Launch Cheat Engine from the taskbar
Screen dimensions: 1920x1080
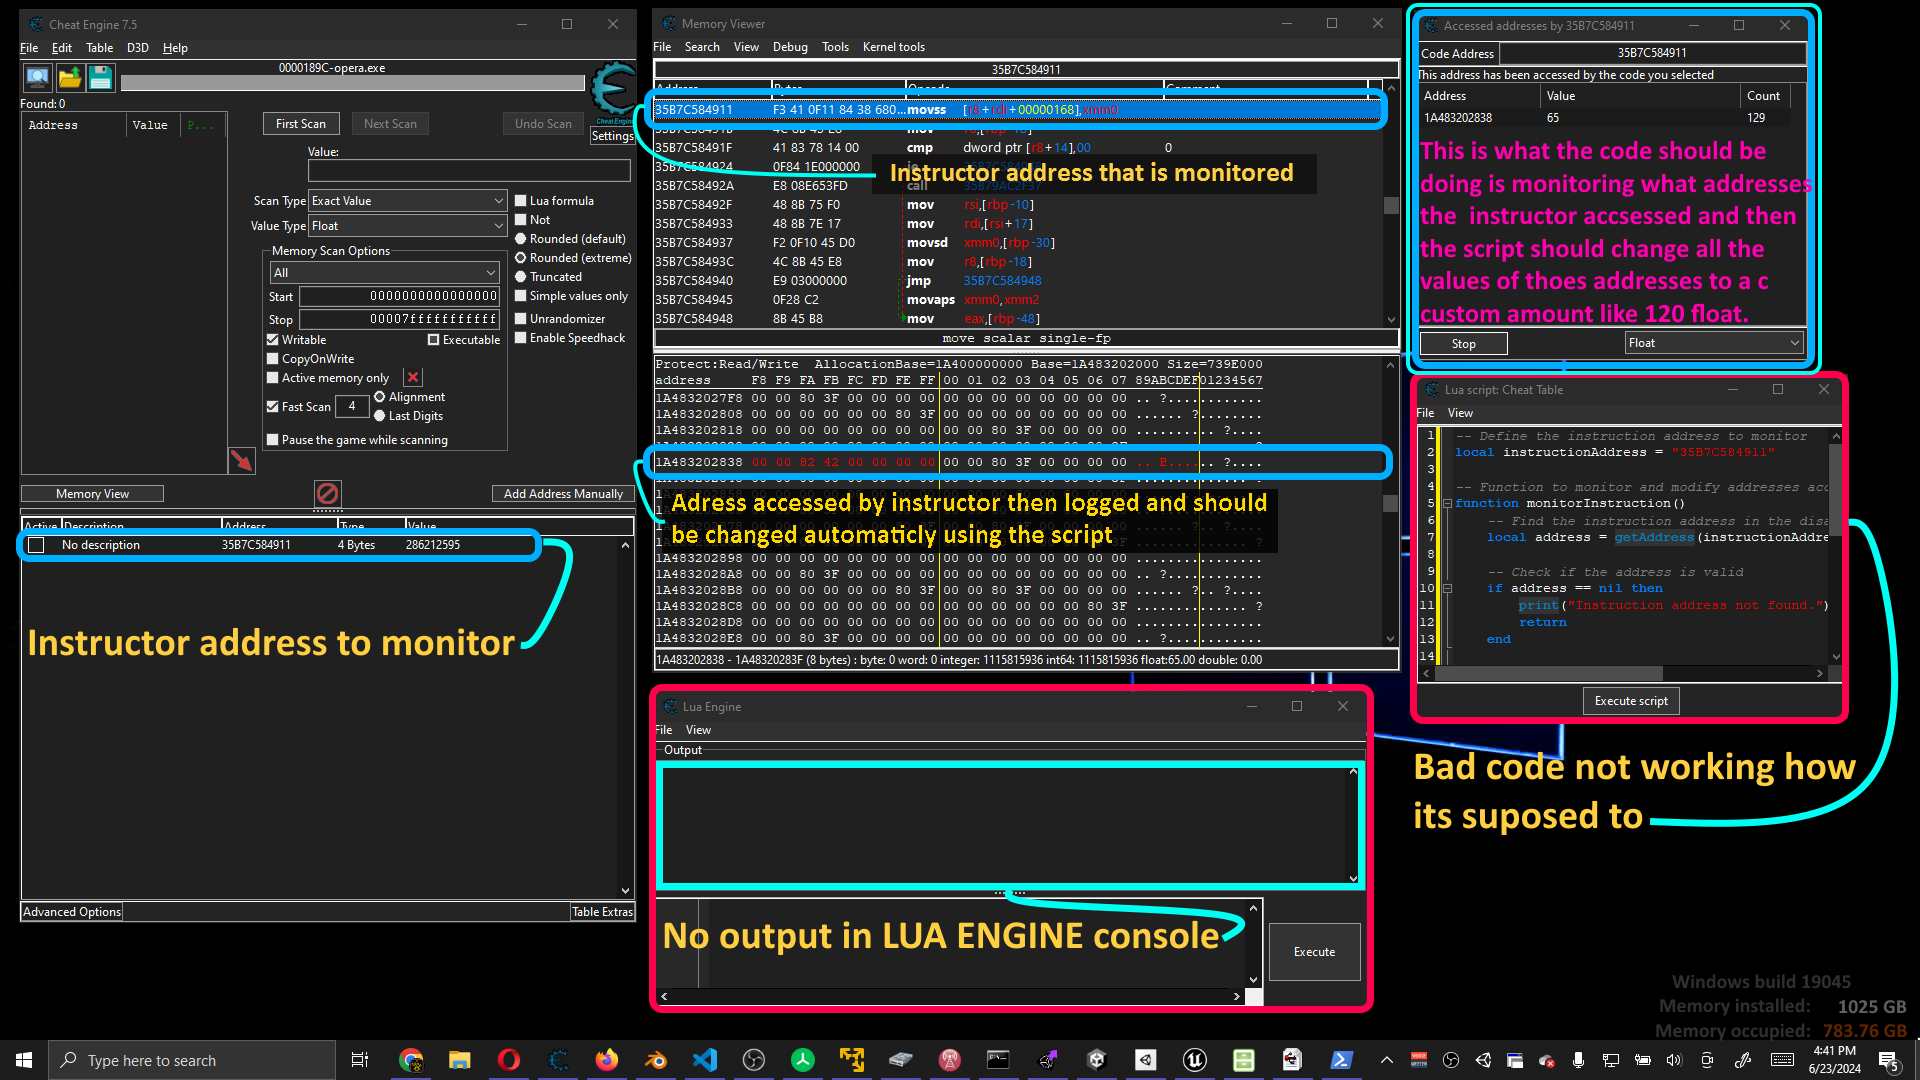[x=558, y=1059]
